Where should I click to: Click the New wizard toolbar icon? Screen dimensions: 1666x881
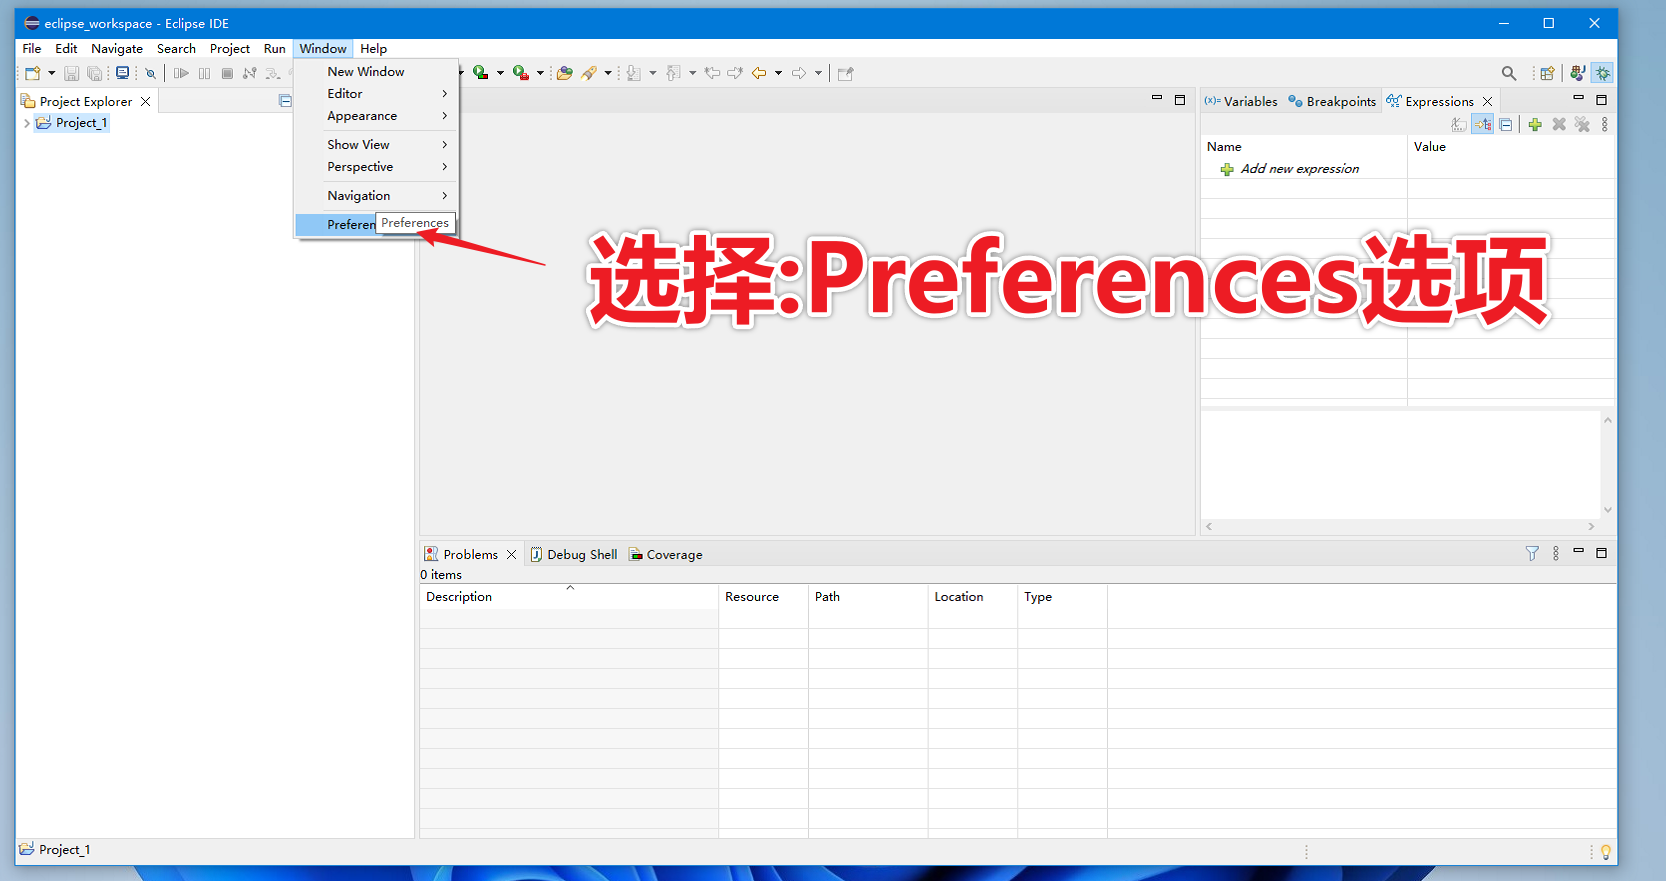(32, 73)
